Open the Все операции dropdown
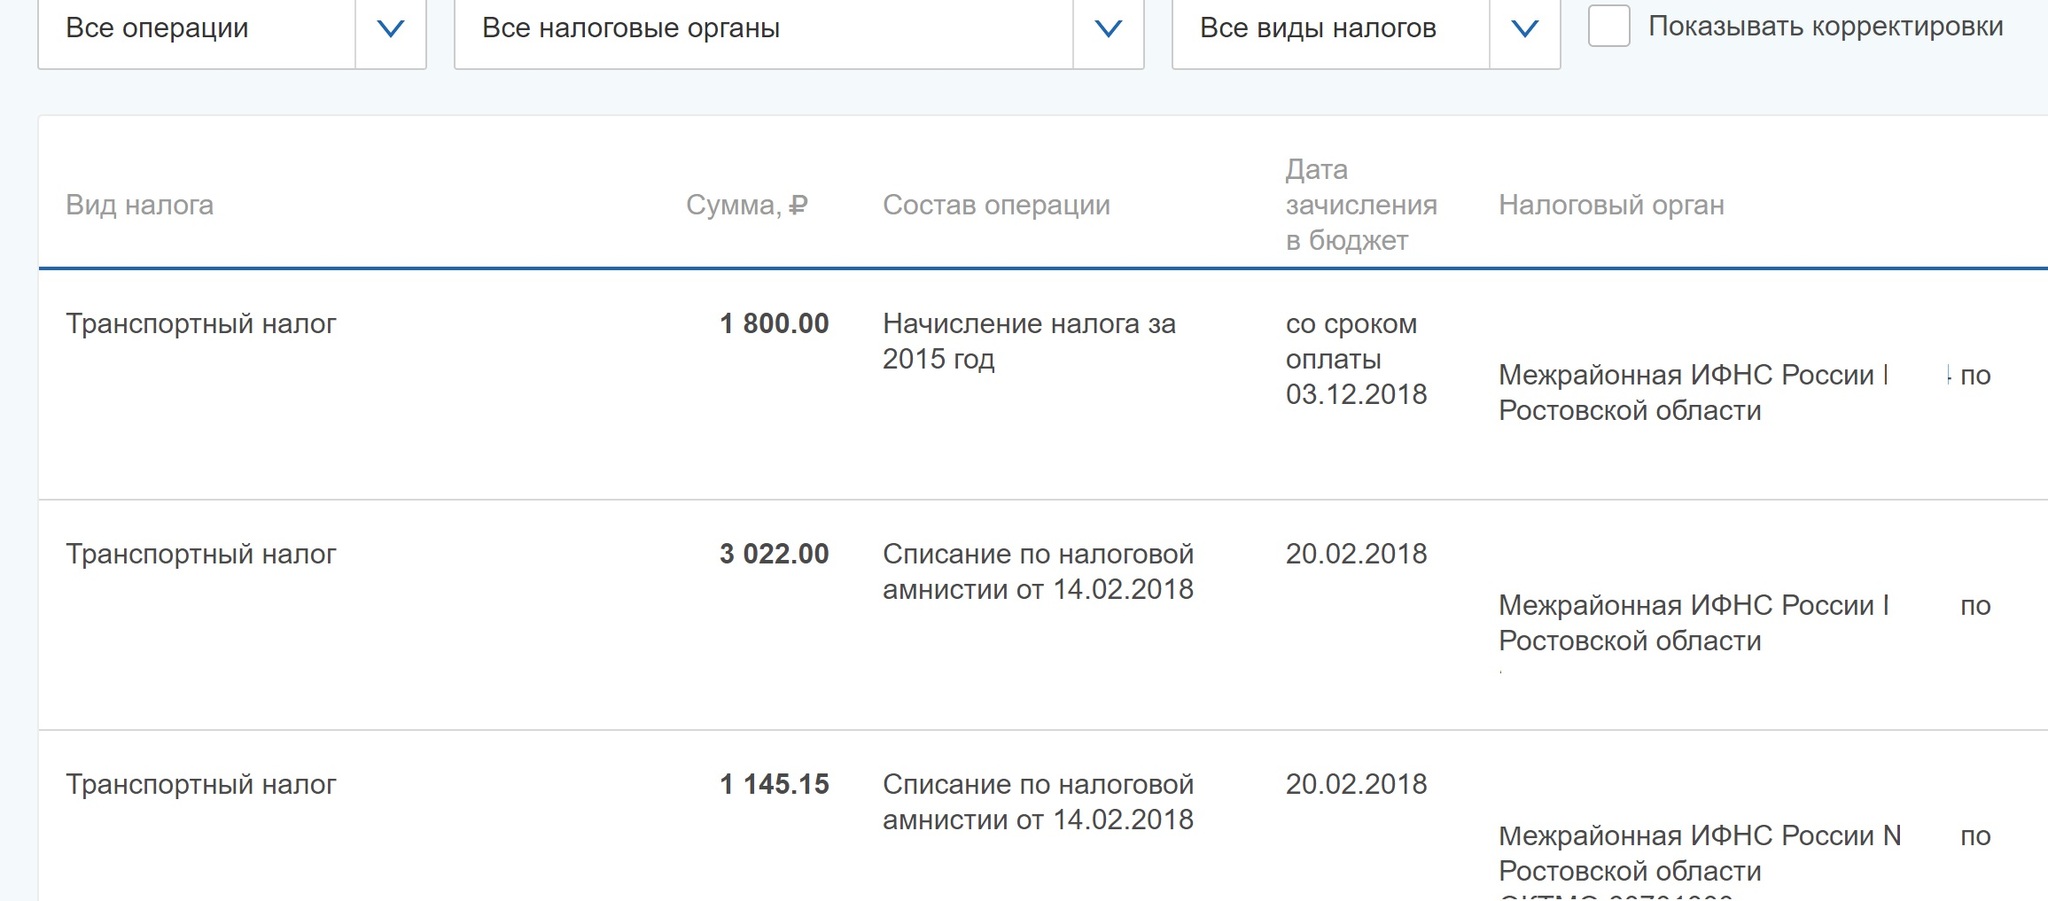Screen dimensions: 2048x901 (195, 30)
